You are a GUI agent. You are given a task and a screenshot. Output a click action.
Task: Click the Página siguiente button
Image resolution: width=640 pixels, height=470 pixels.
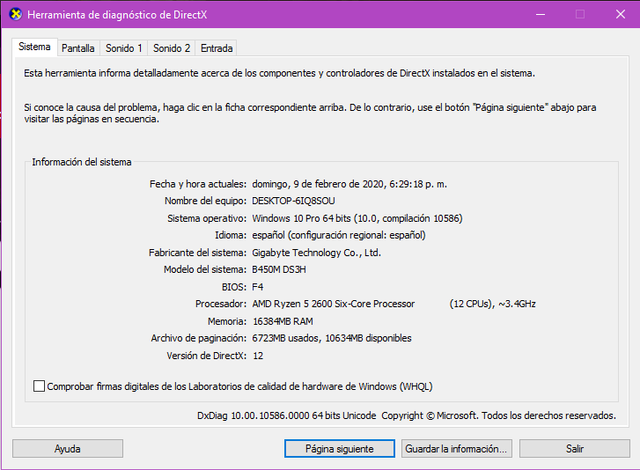(339, 448)
